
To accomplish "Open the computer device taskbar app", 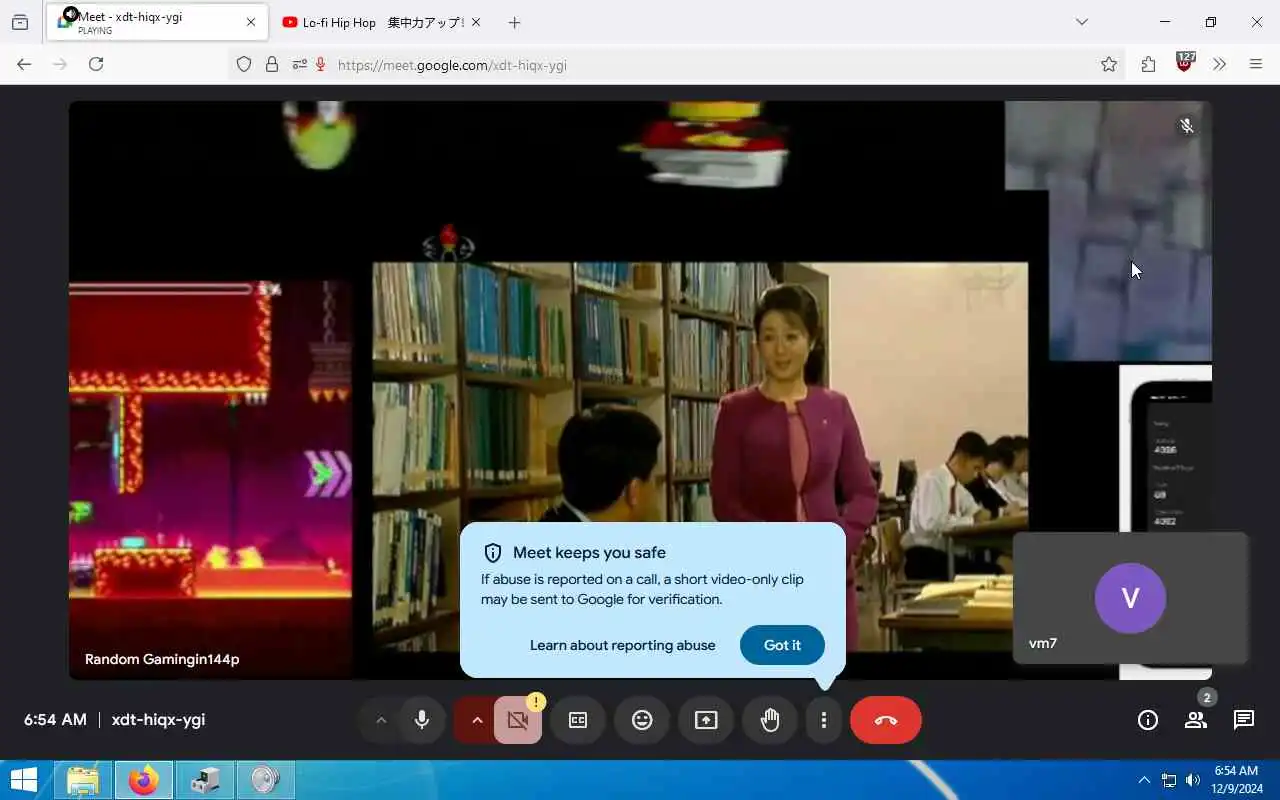I will click(x=205, y=780).
